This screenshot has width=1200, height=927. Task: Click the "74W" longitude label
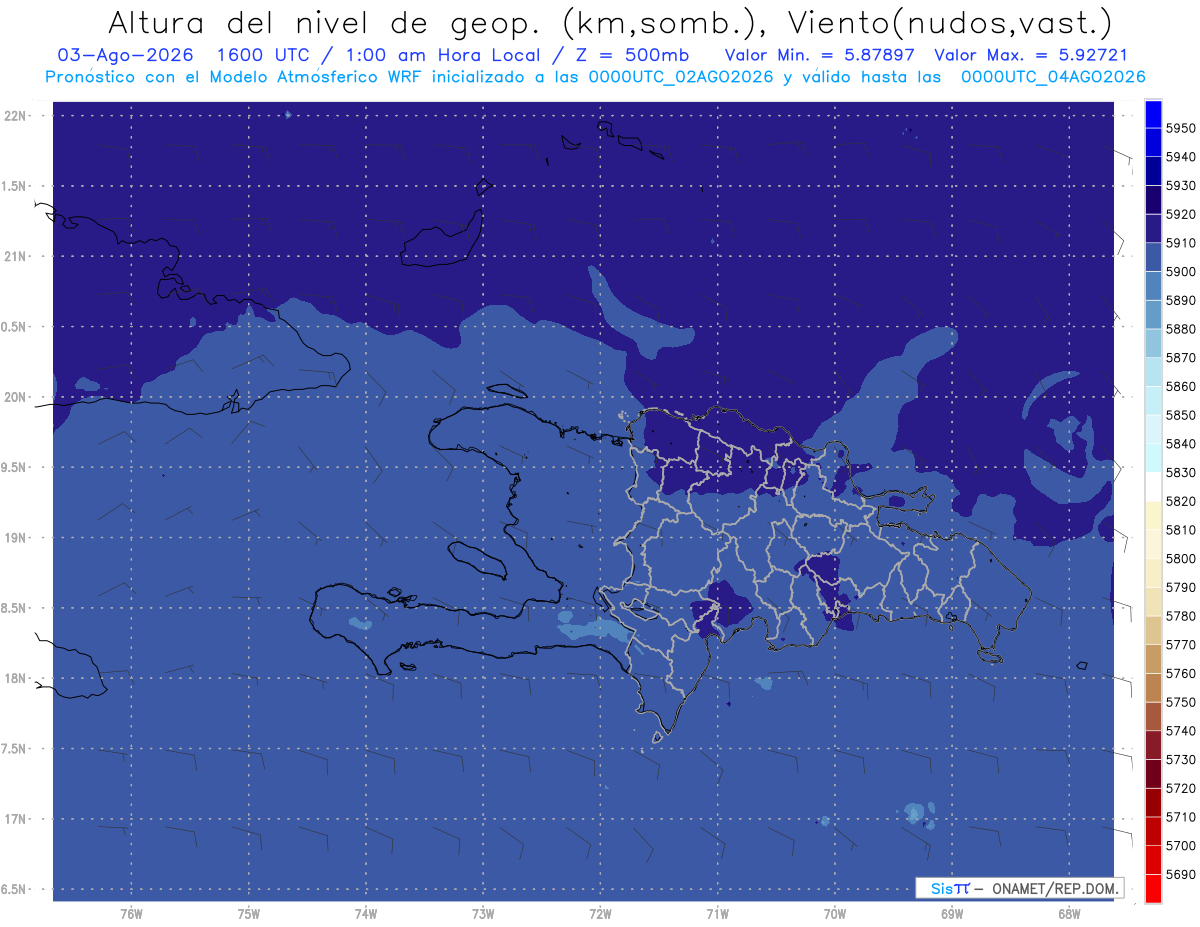tap(366, 914)
